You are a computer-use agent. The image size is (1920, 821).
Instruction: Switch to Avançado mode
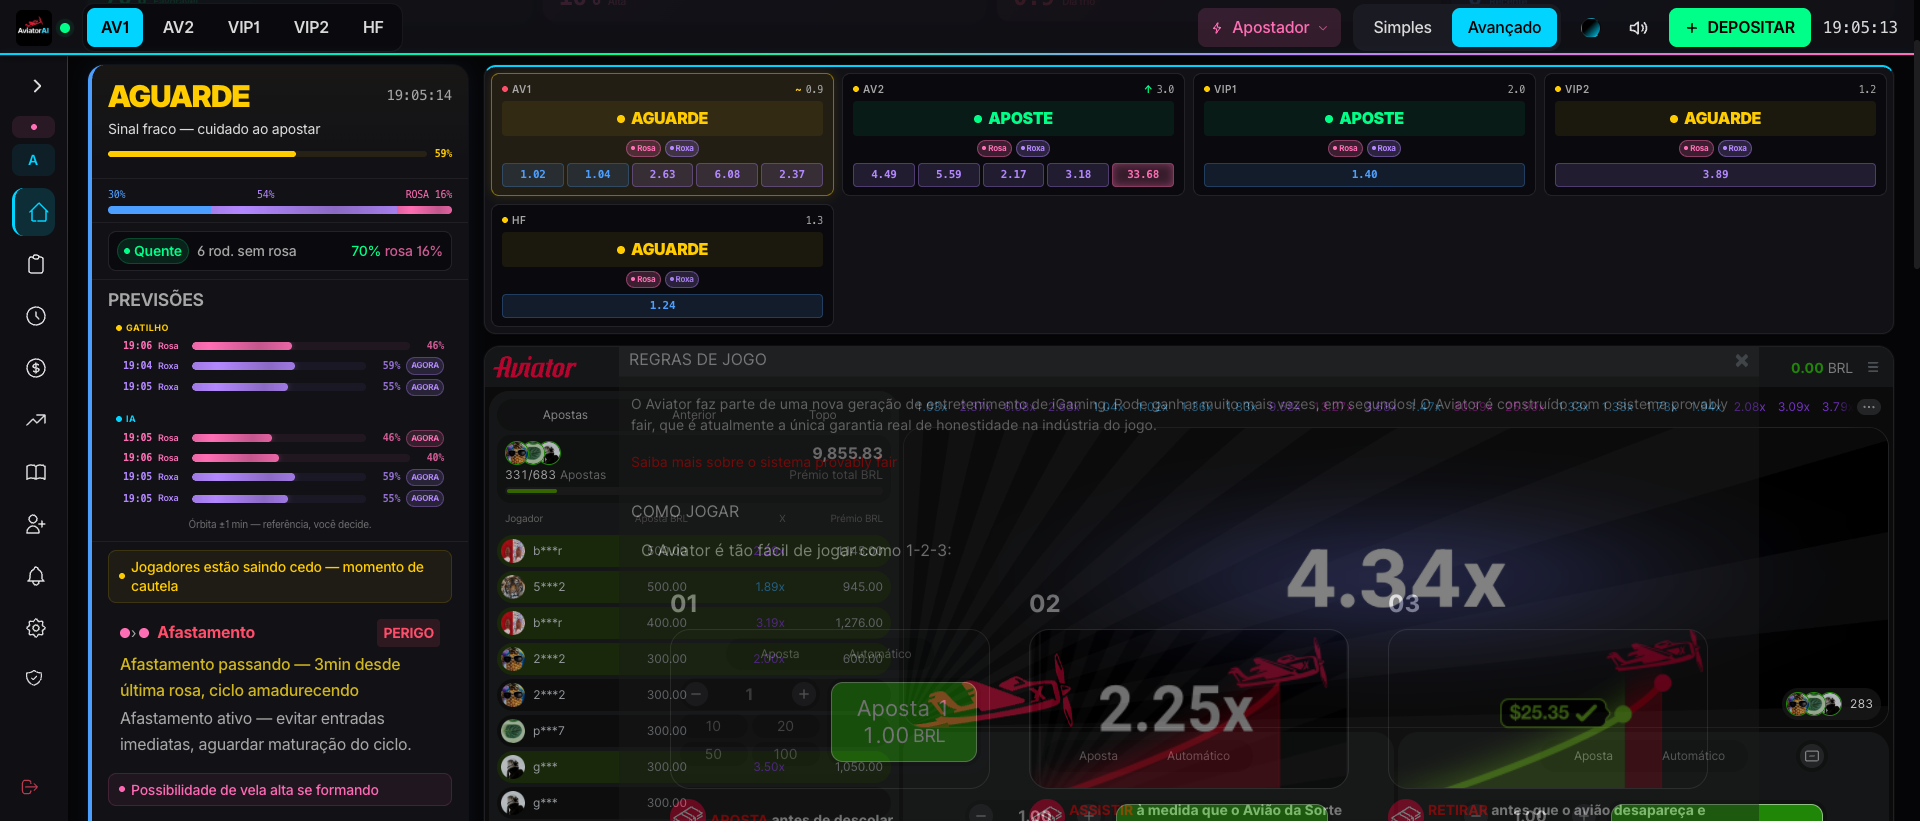[x=1504, y=28]
